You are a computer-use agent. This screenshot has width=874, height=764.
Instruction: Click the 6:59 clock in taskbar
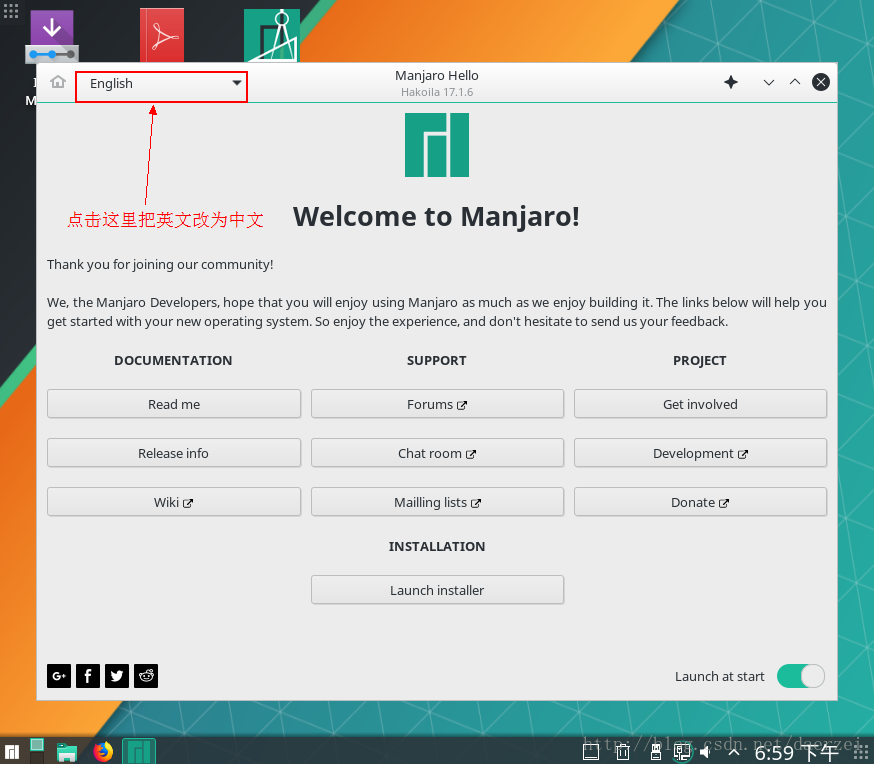[x=797, y=753]
